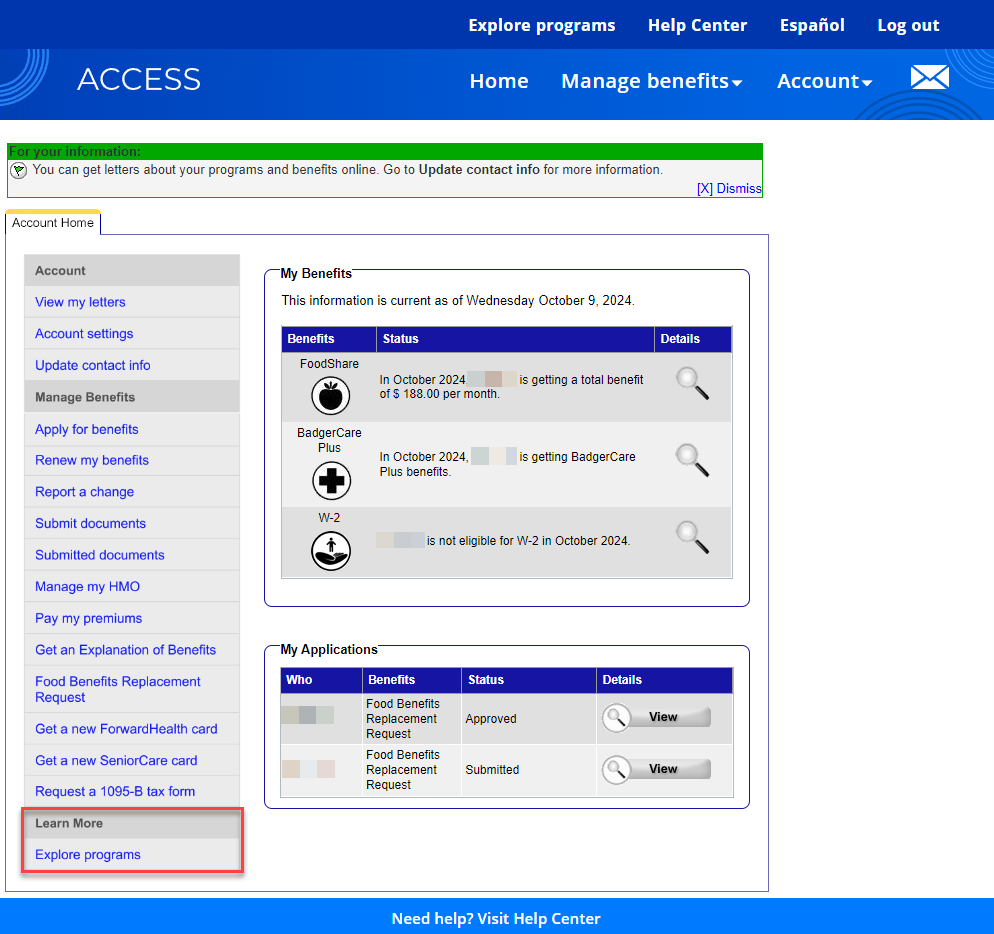994x934 pixels.
Task: Click the W-2 details magnifying glass
Action: tap(692, 537)
